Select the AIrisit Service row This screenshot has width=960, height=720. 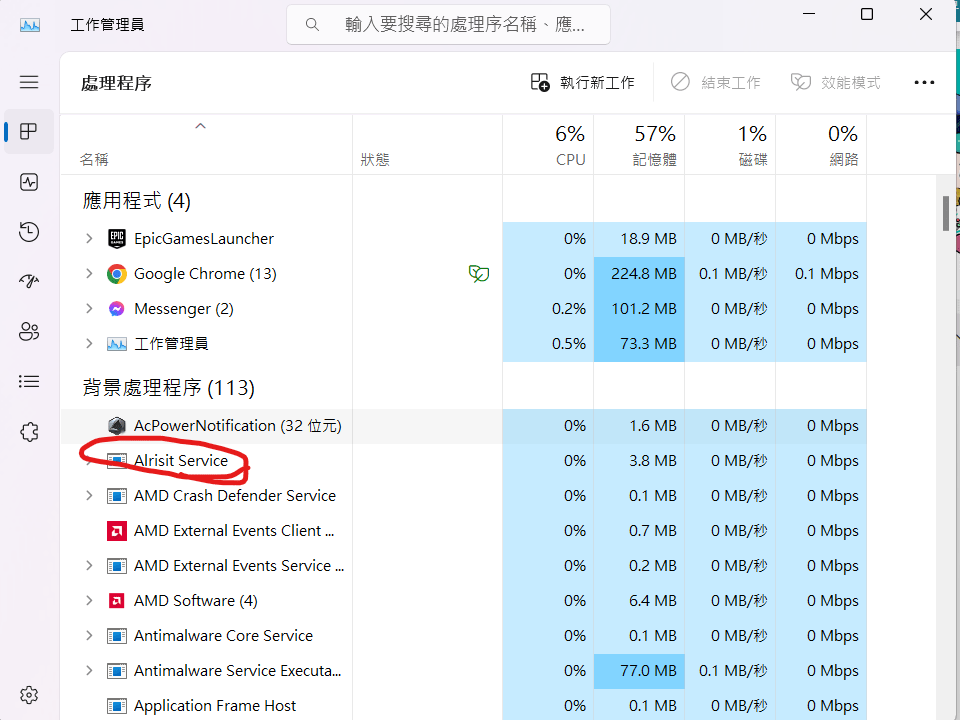(x=463, y=460)
